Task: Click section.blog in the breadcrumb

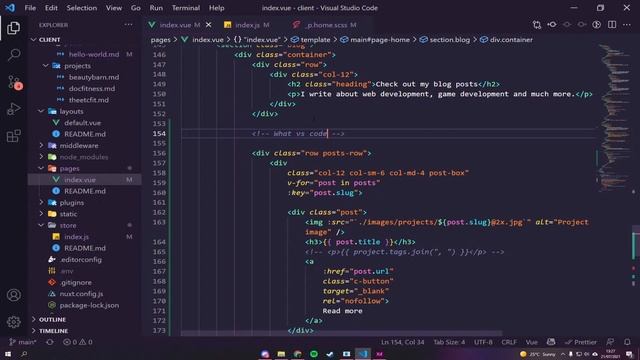Action: pyautogui.click(x=449, y=40)
